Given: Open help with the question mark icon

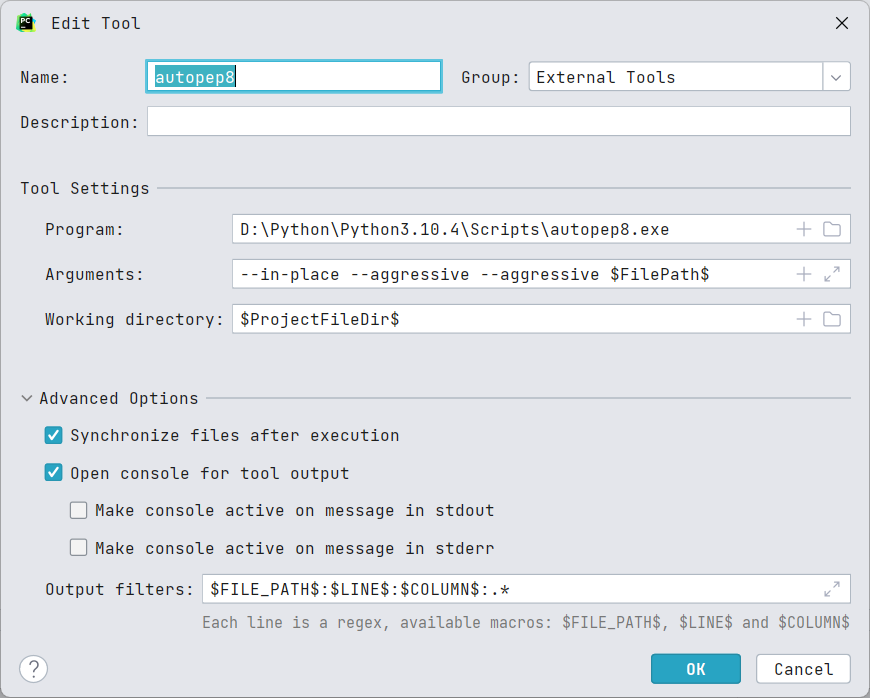Looking at the screenshot, I should [33, 669].
